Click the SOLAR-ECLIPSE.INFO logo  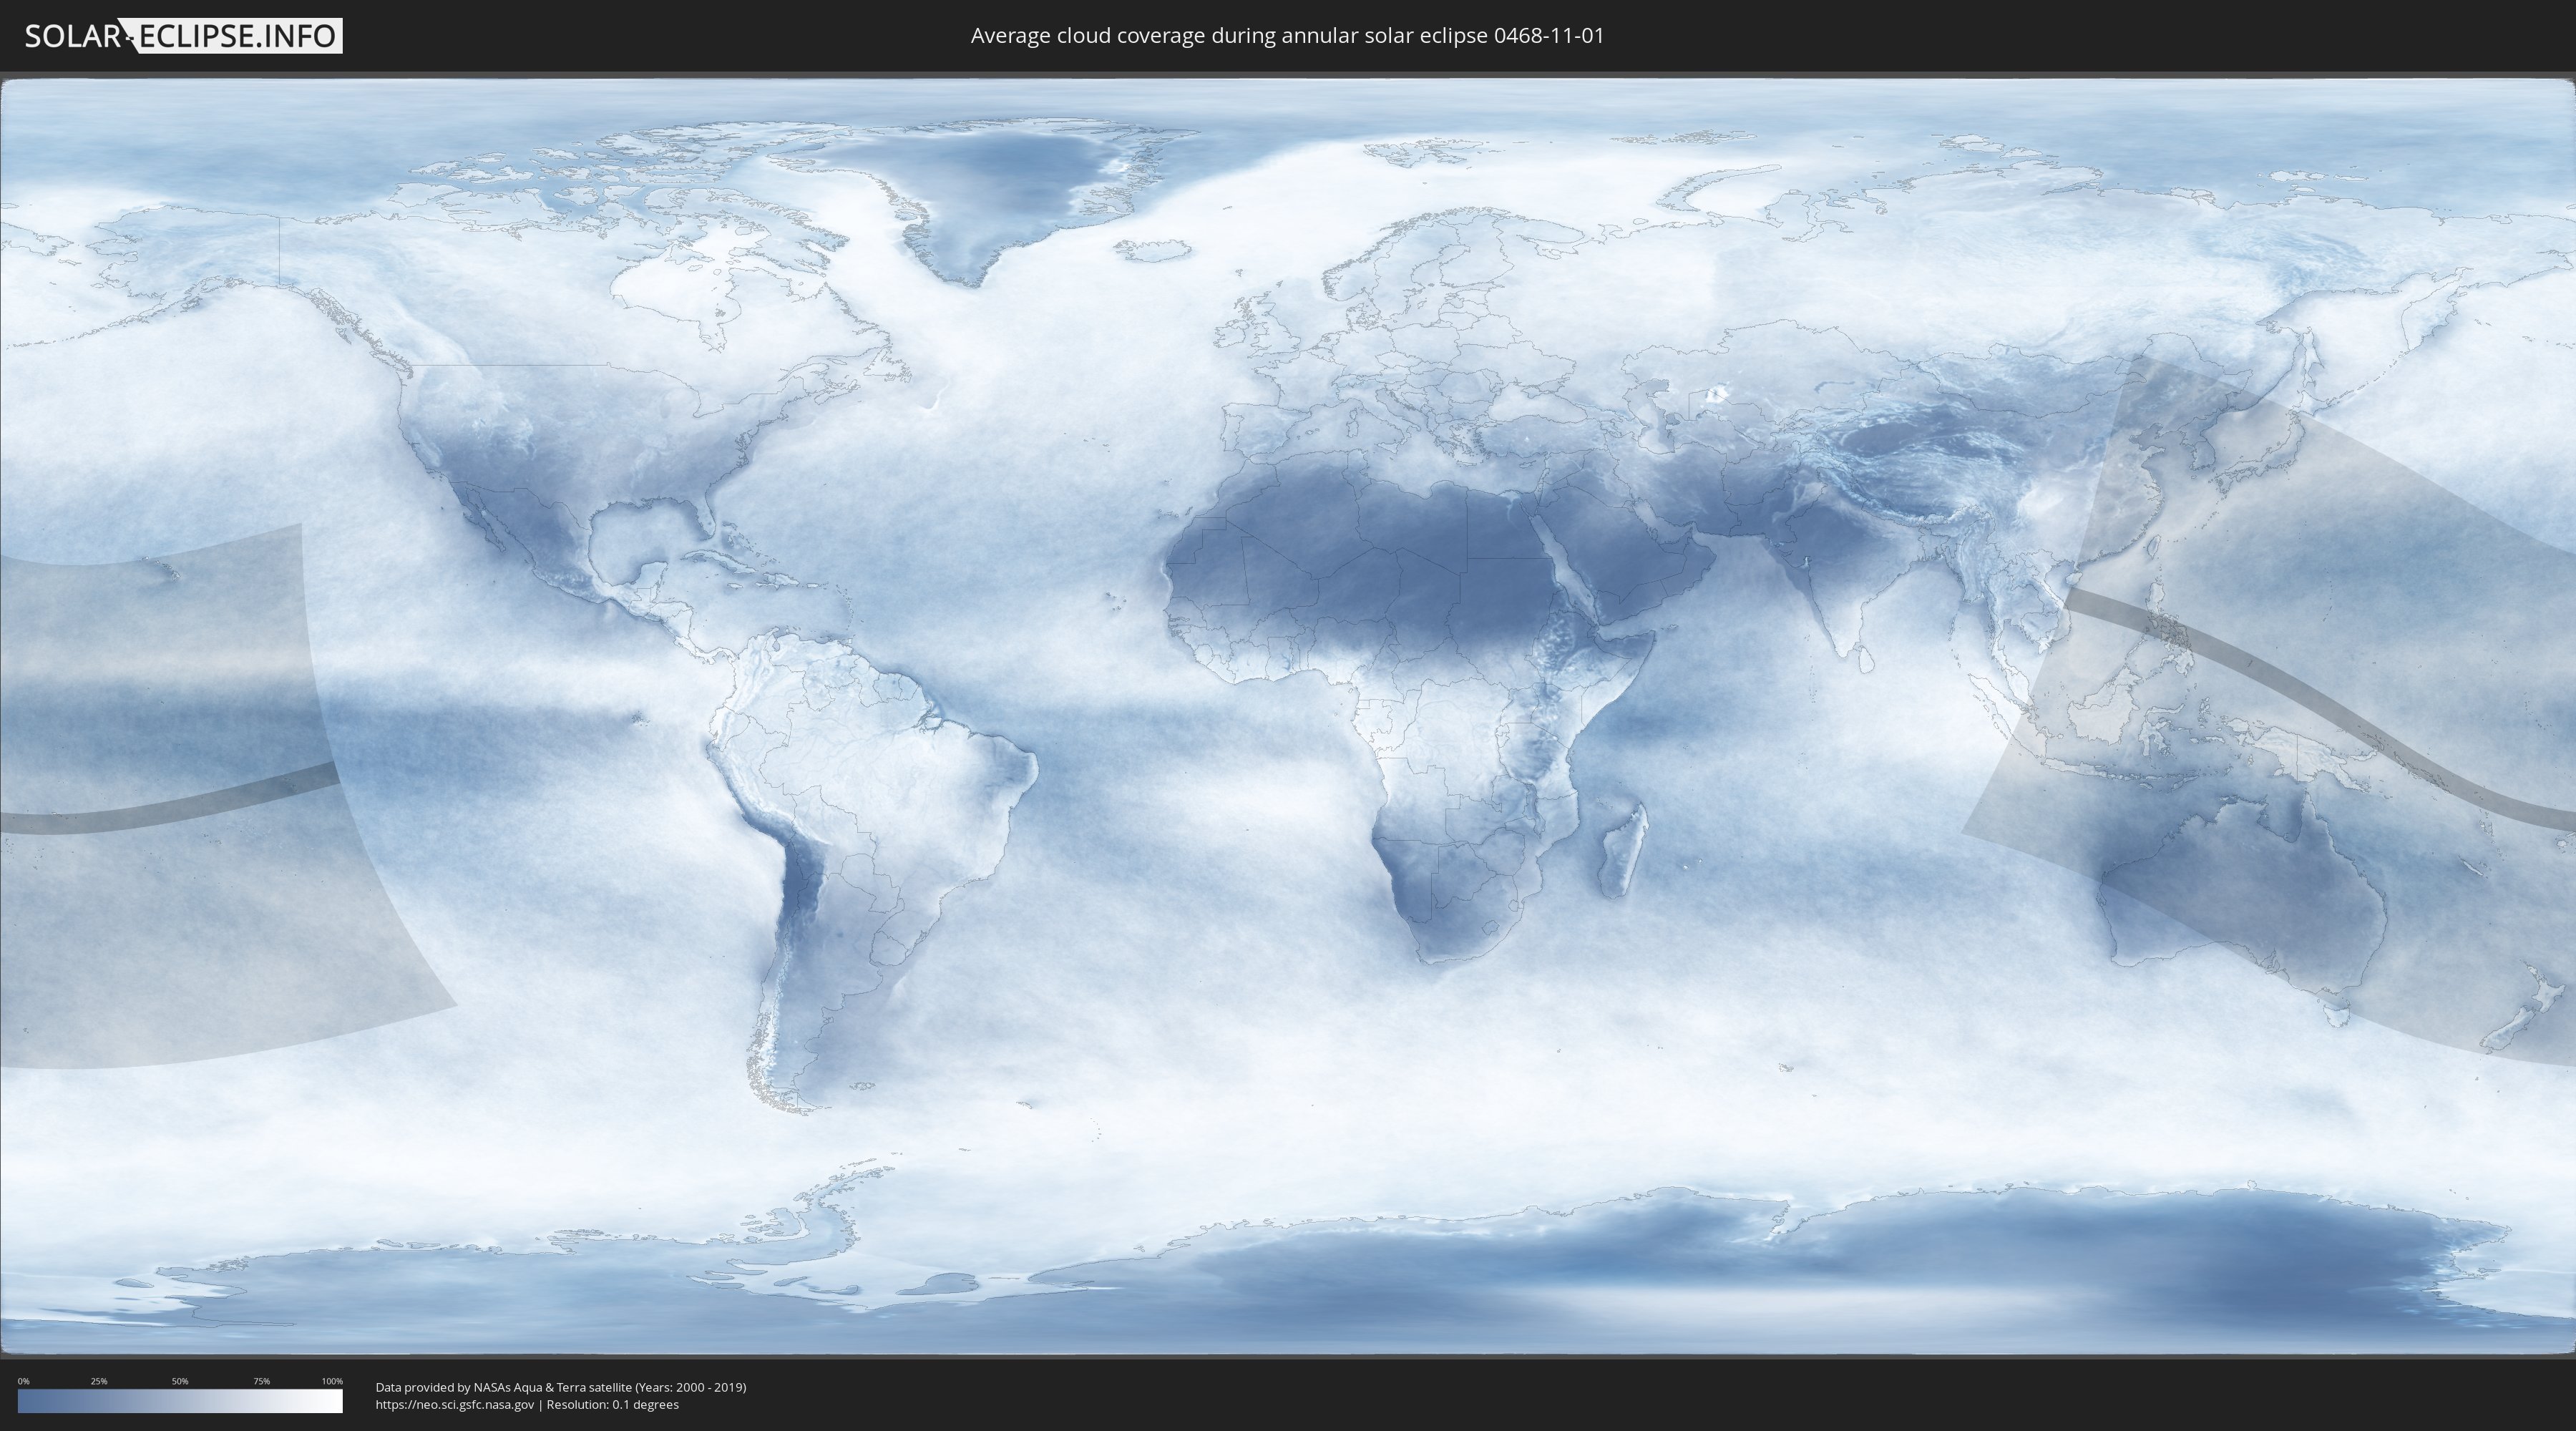point(183,36)
